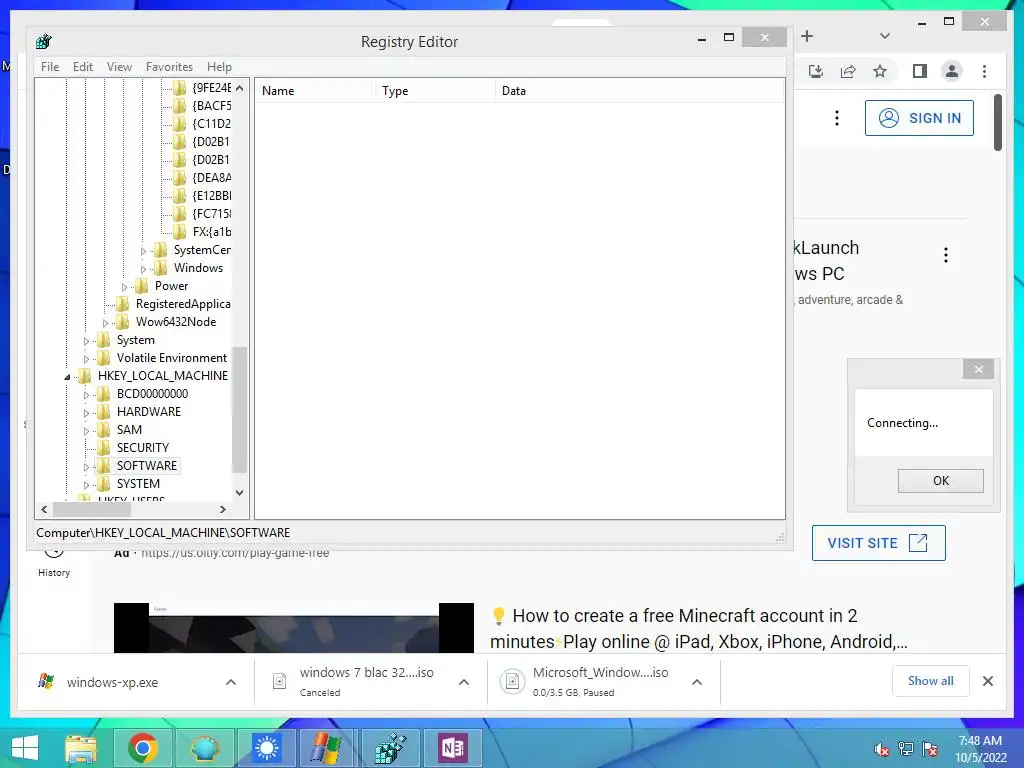
Task: Close the downloads bar
Action: click(987, 681)
